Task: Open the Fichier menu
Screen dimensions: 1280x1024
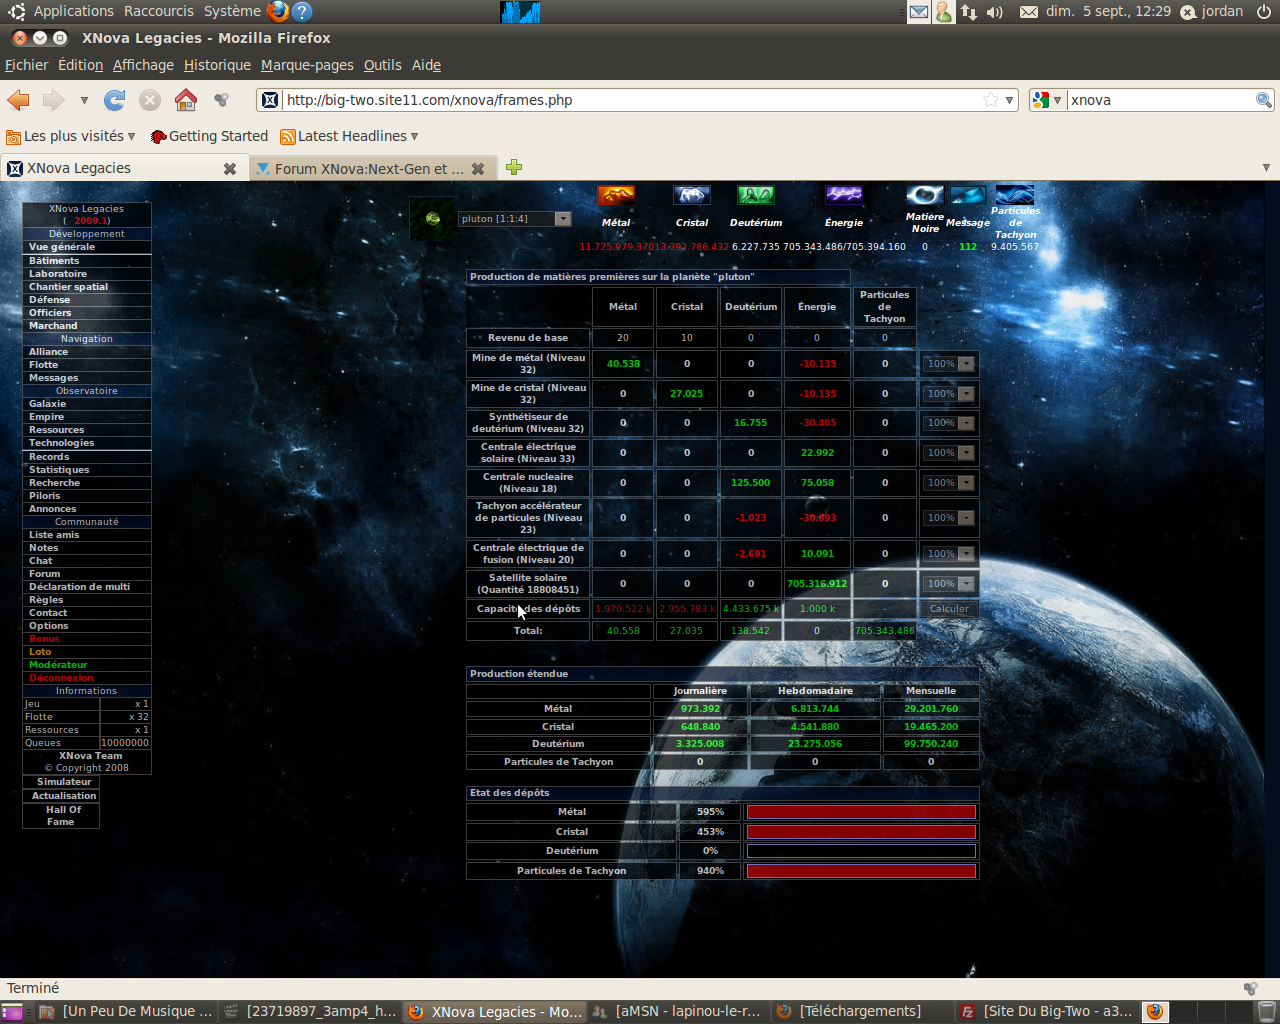Action: tap(26, 65)
